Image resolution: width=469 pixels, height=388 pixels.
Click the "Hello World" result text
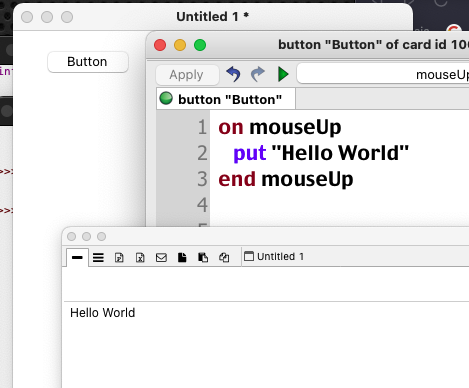(x=103, y=313)
